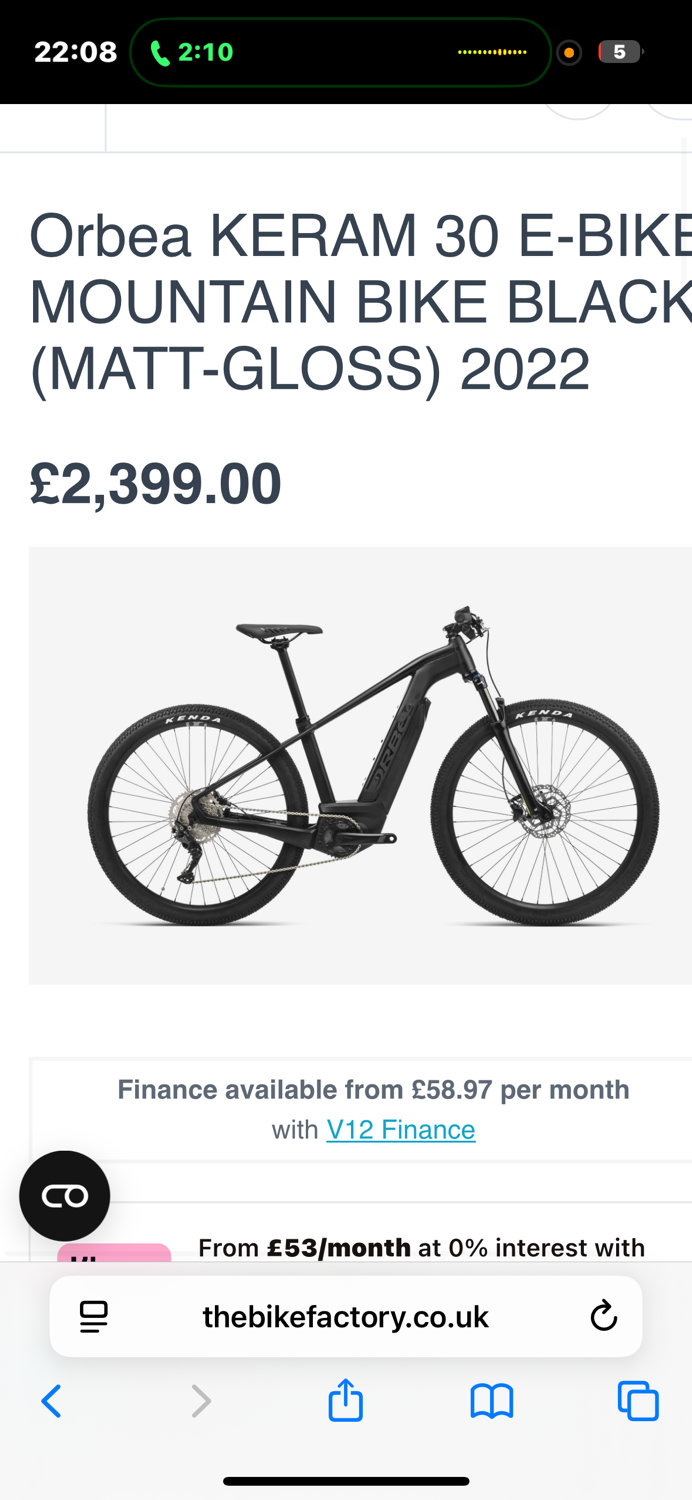This screenshot has width=692, height=1500.
Task: Tap the Share icon in Safari's toolbar
Action: point(345,1400)
